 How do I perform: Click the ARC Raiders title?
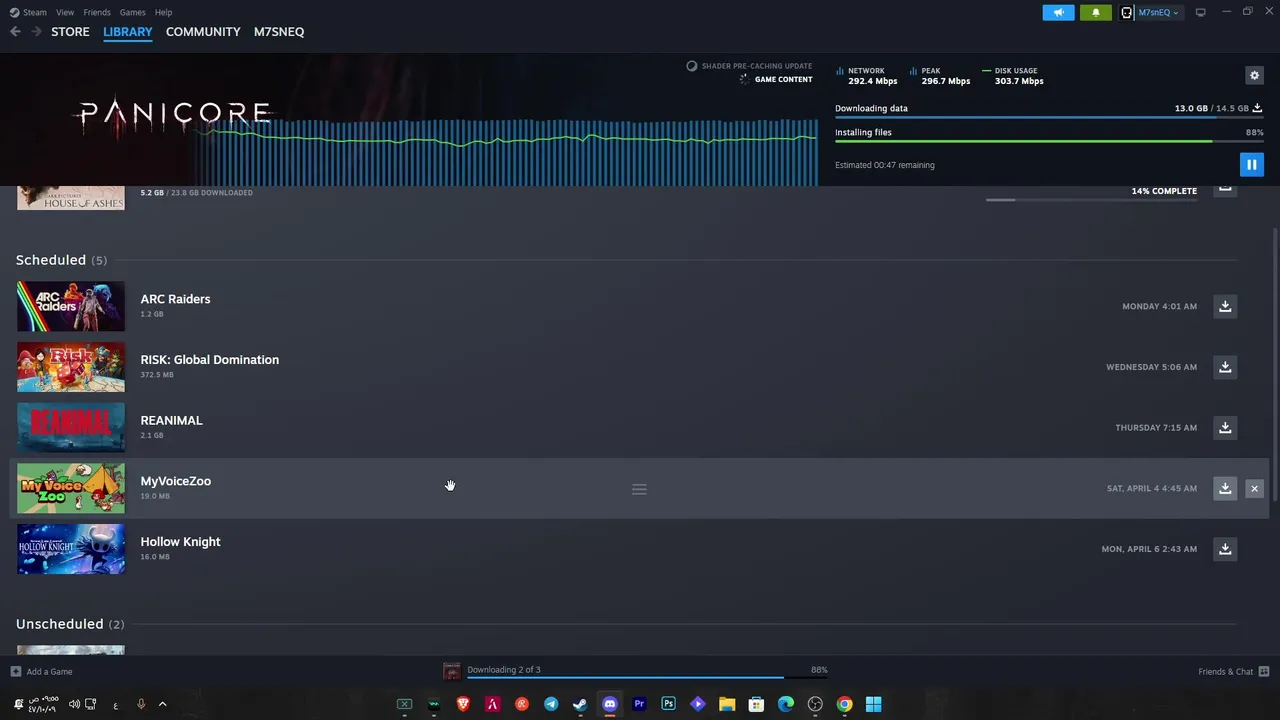pos(175,299)
